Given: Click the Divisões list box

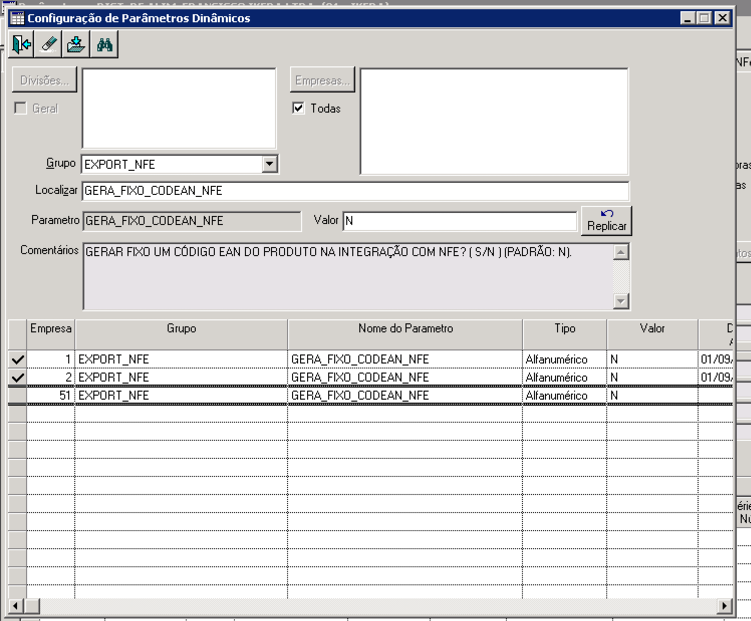Looking at the screenshot, I should [179, 108].
